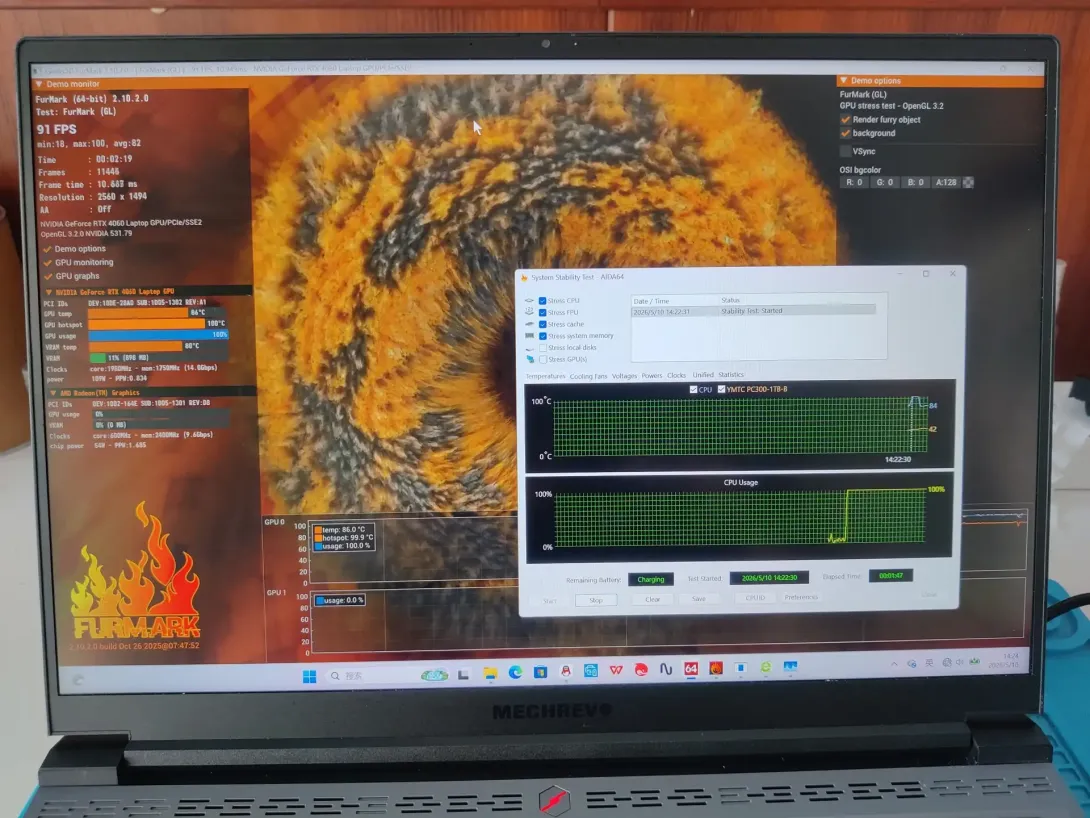
Task: Toggle GPU monitoring in Demo monitor
Action: (48, 263)
